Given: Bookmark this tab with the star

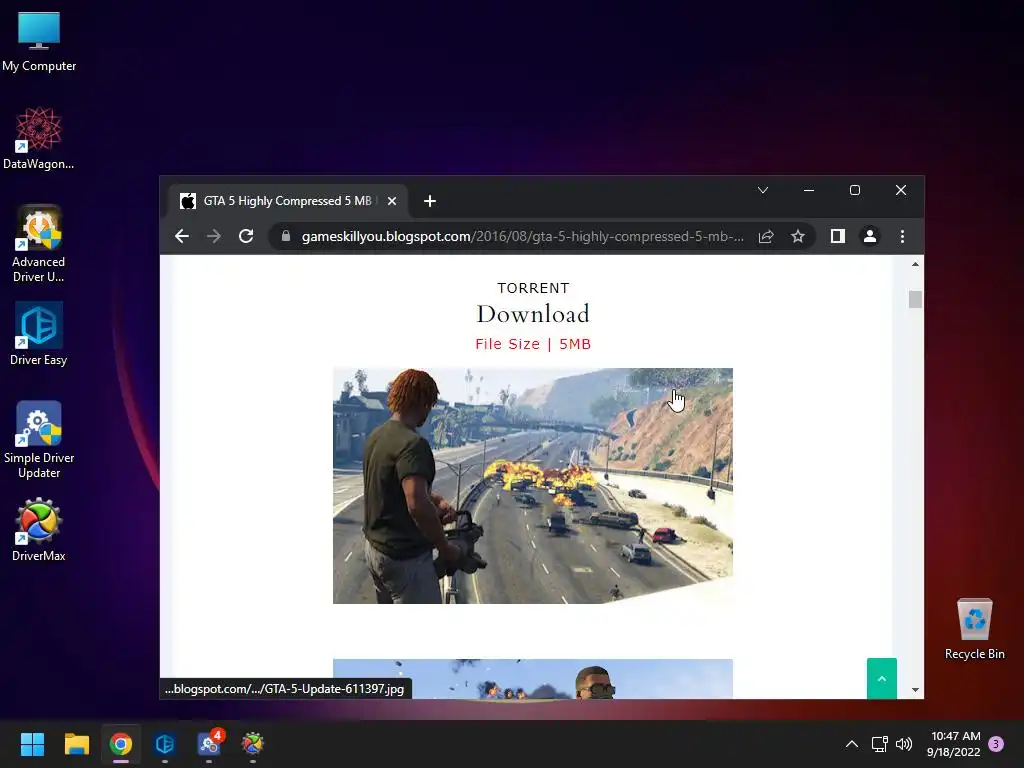Looking at the screenshot, I should coord(797,236).
